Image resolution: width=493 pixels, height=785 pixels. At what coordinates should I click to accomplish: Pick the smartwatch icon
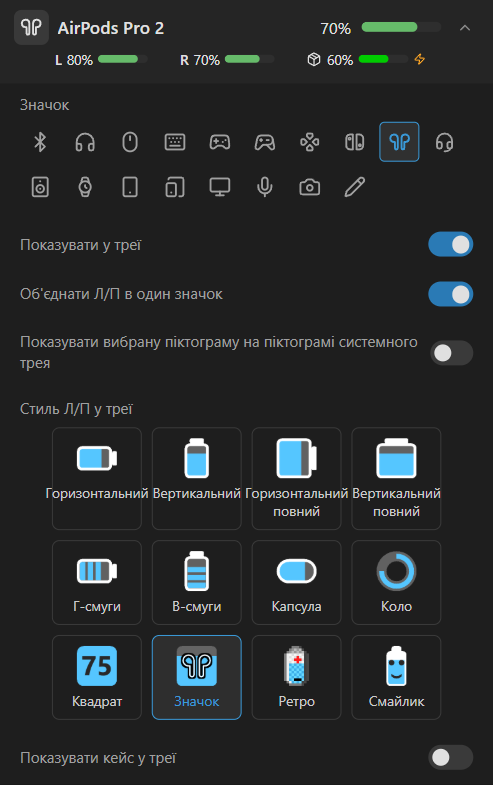(x=85, y=187)
